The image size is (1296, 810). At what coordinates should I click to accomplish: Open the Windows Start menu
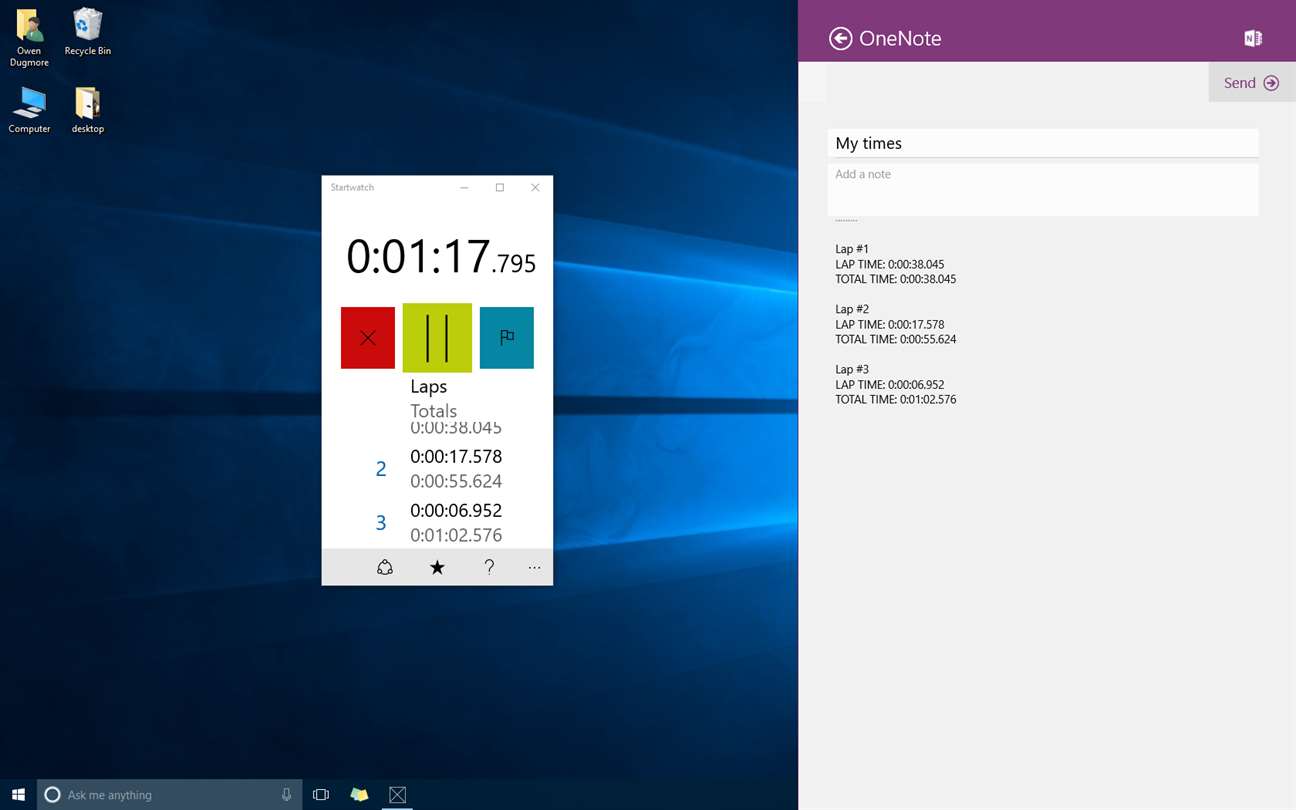pos(18,795)
